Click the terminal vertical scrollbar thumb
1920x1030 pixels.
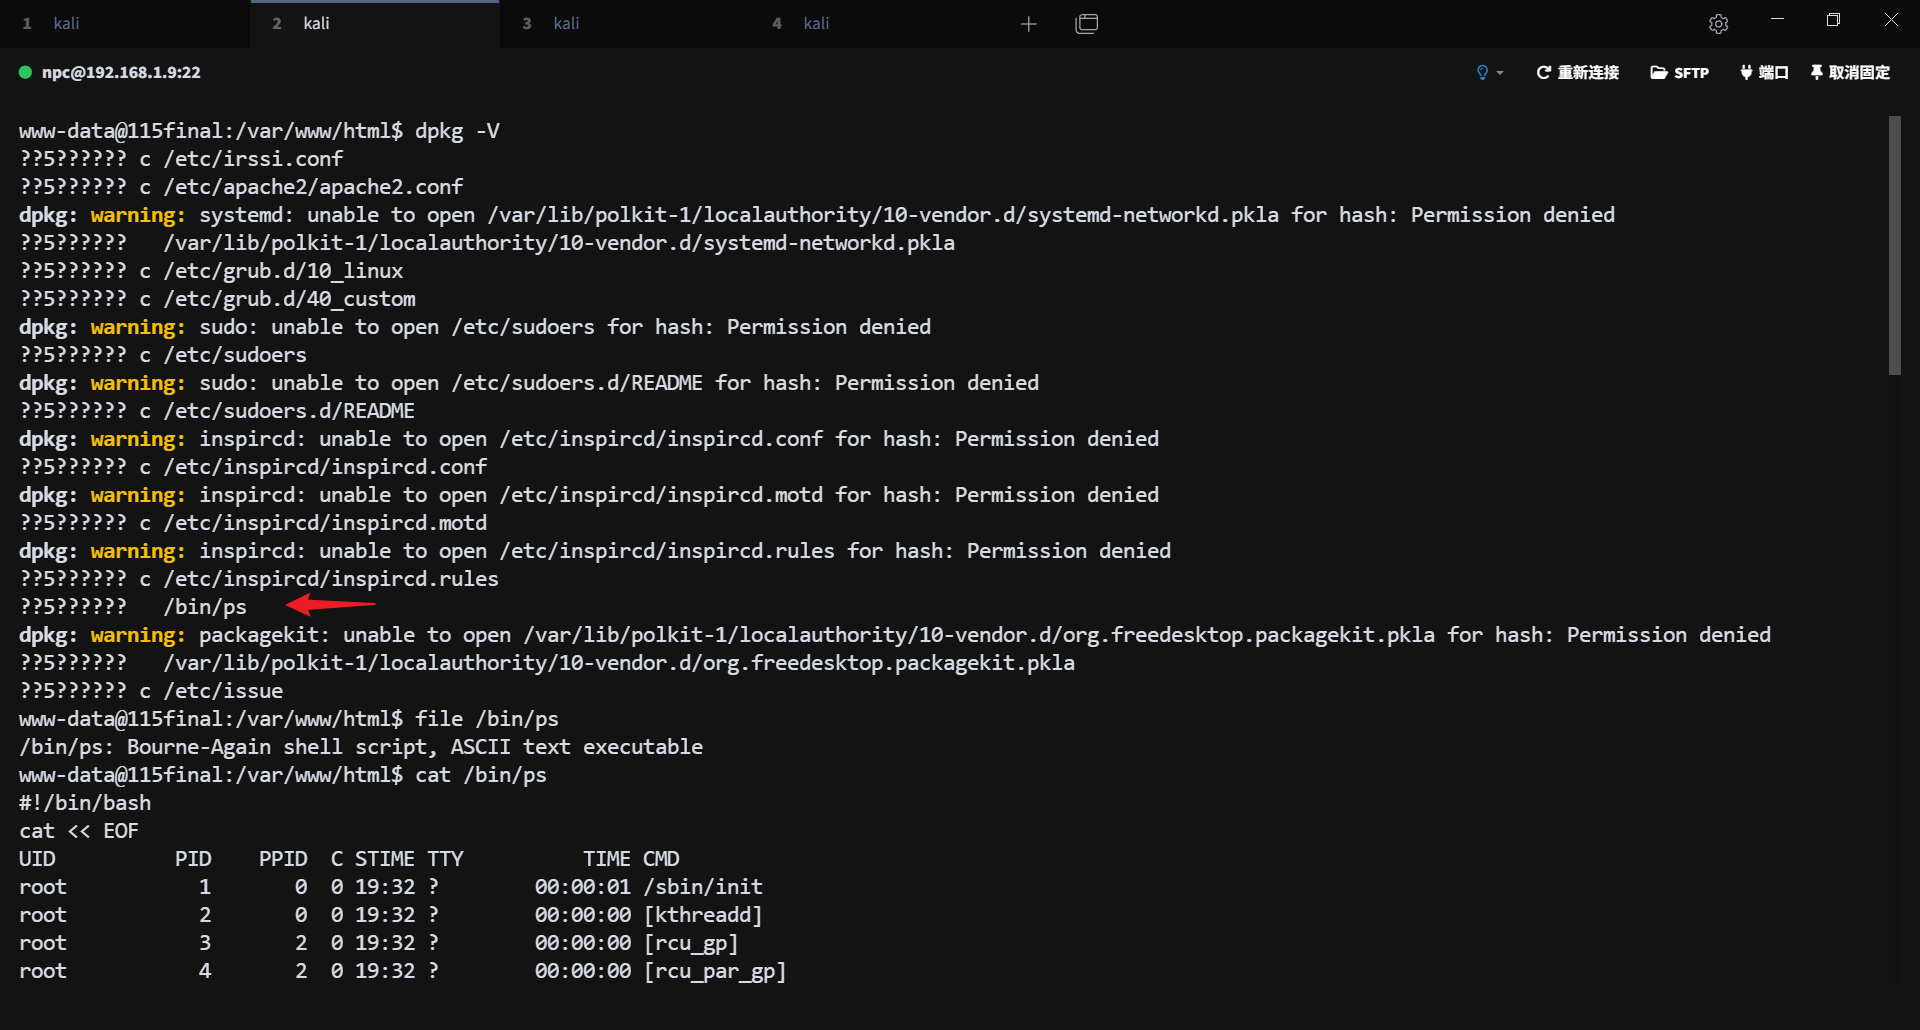pos(1894,245)
